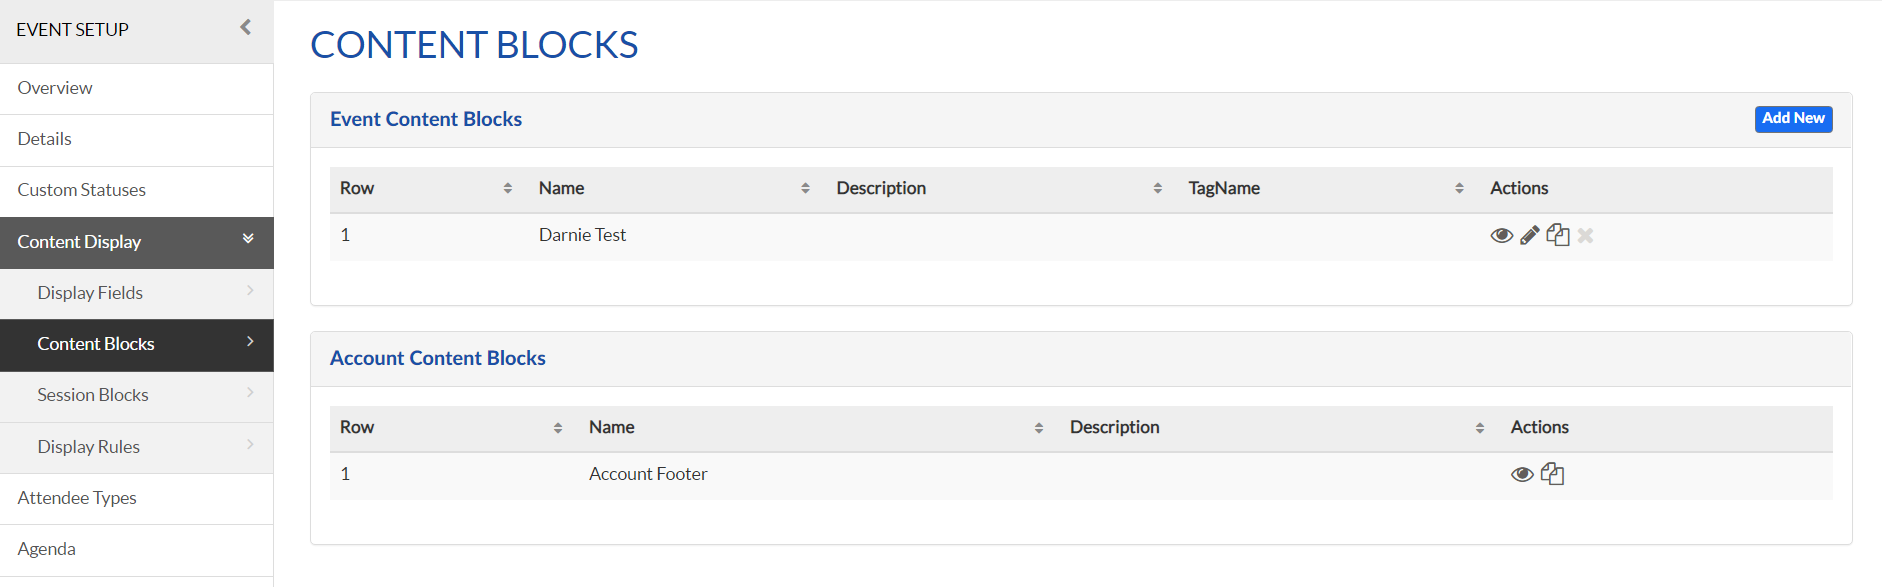Sort Account blocks by Name column
The width and height of the screenshot is (1882, 587).
[x=1039, y=427]
